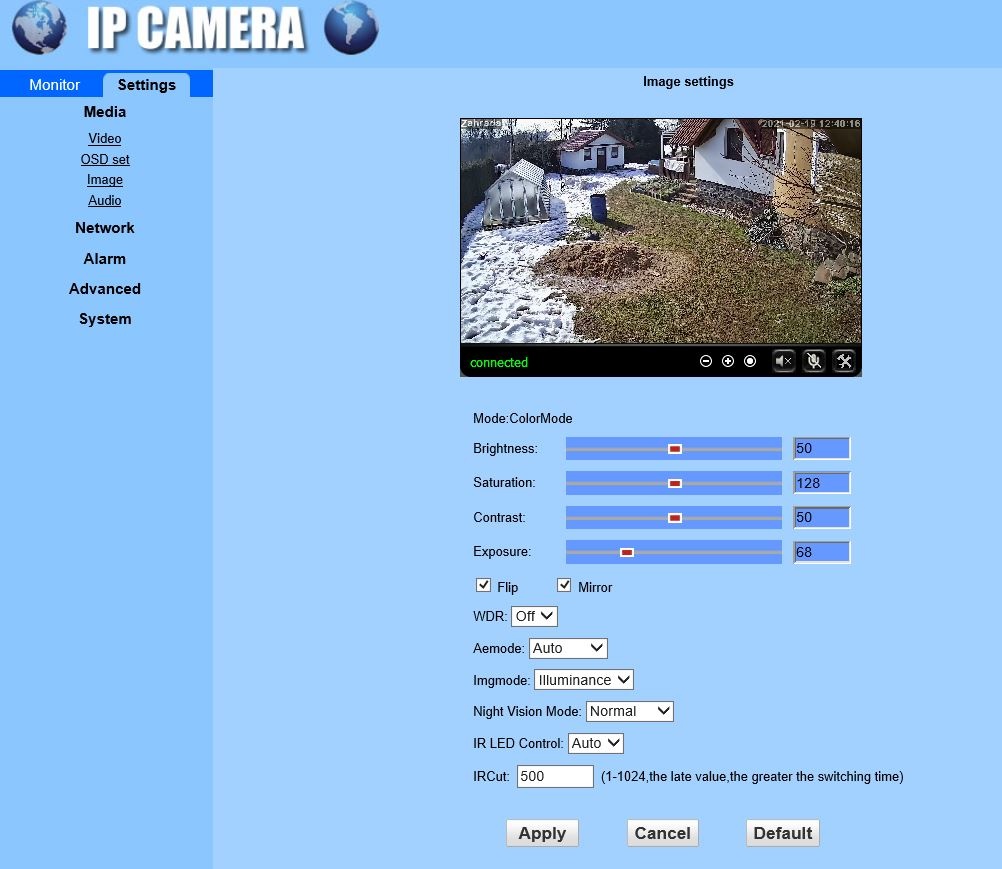
Task: Change the Night Vision Mode selection
Action: point(629,711)
